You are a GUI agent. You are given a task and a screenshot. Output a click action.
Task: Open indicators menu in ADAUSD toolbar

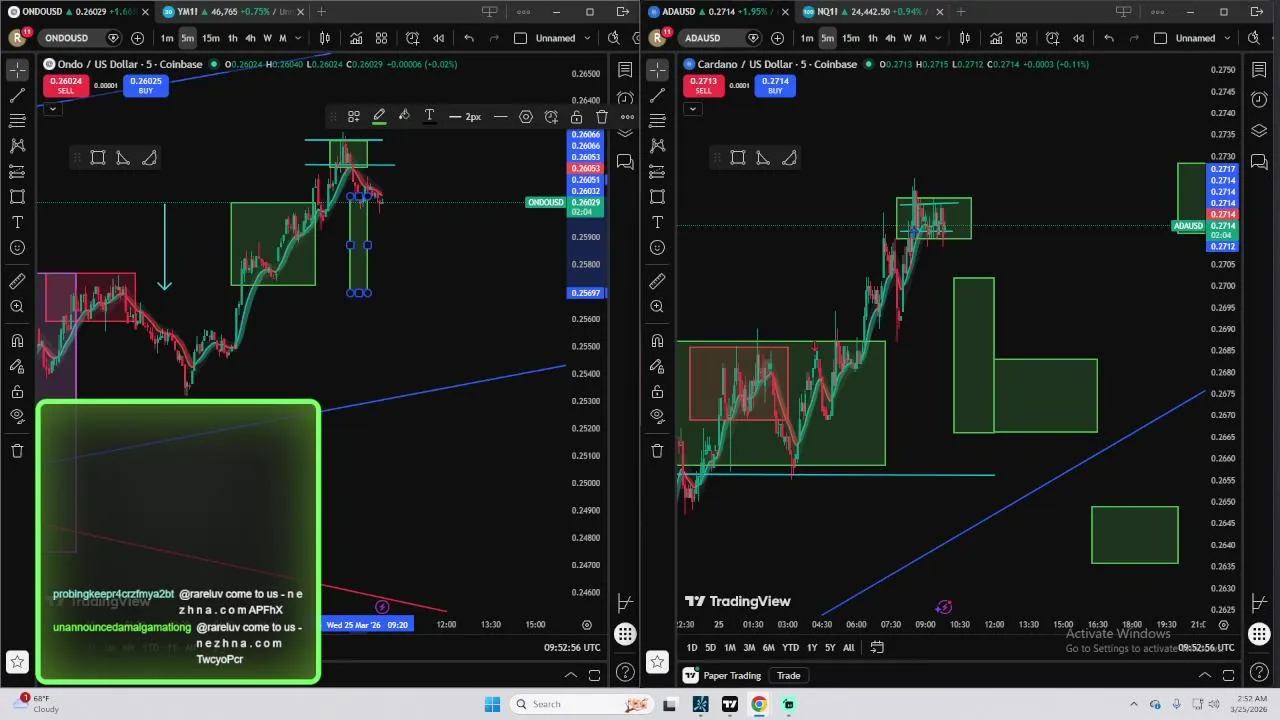pos(996,38)
